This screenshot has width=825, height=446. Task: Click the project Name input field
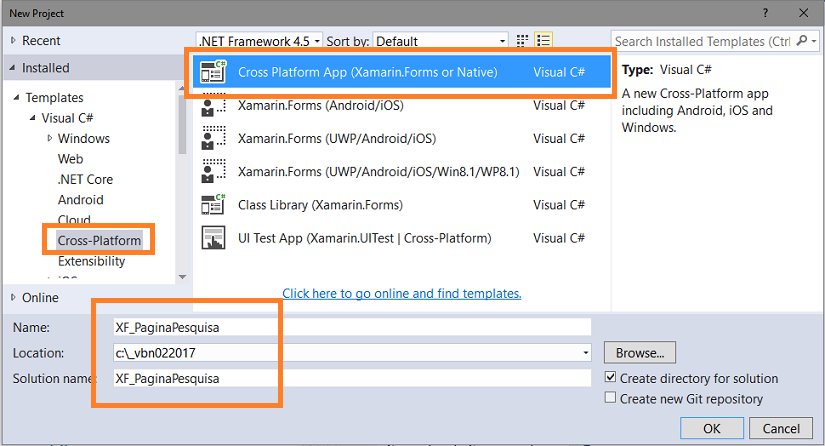tap(352, 327)
